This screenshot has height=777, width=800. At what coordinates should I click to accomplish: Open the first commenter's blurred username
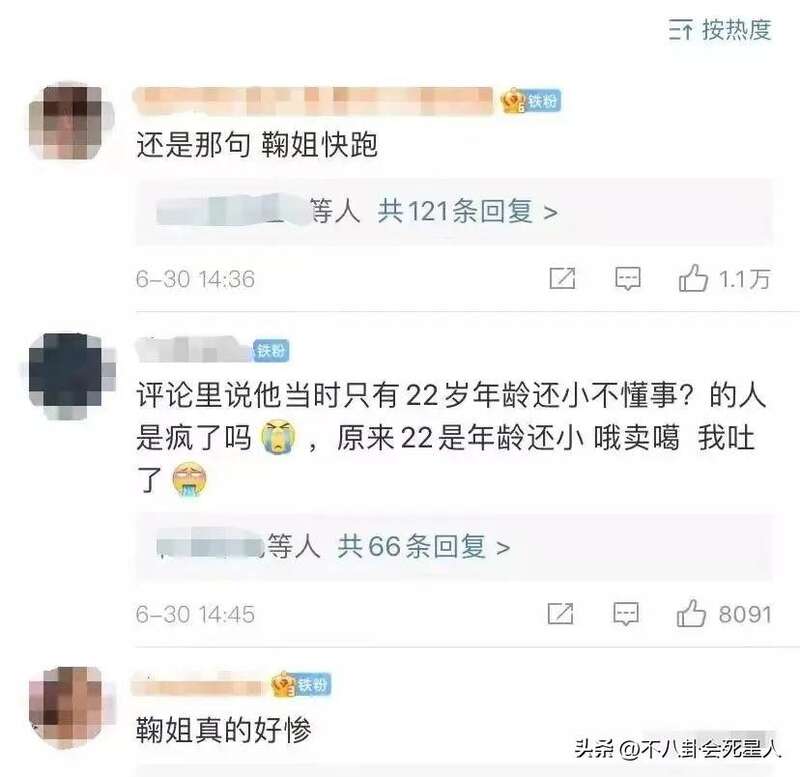(x=313, y=101)
